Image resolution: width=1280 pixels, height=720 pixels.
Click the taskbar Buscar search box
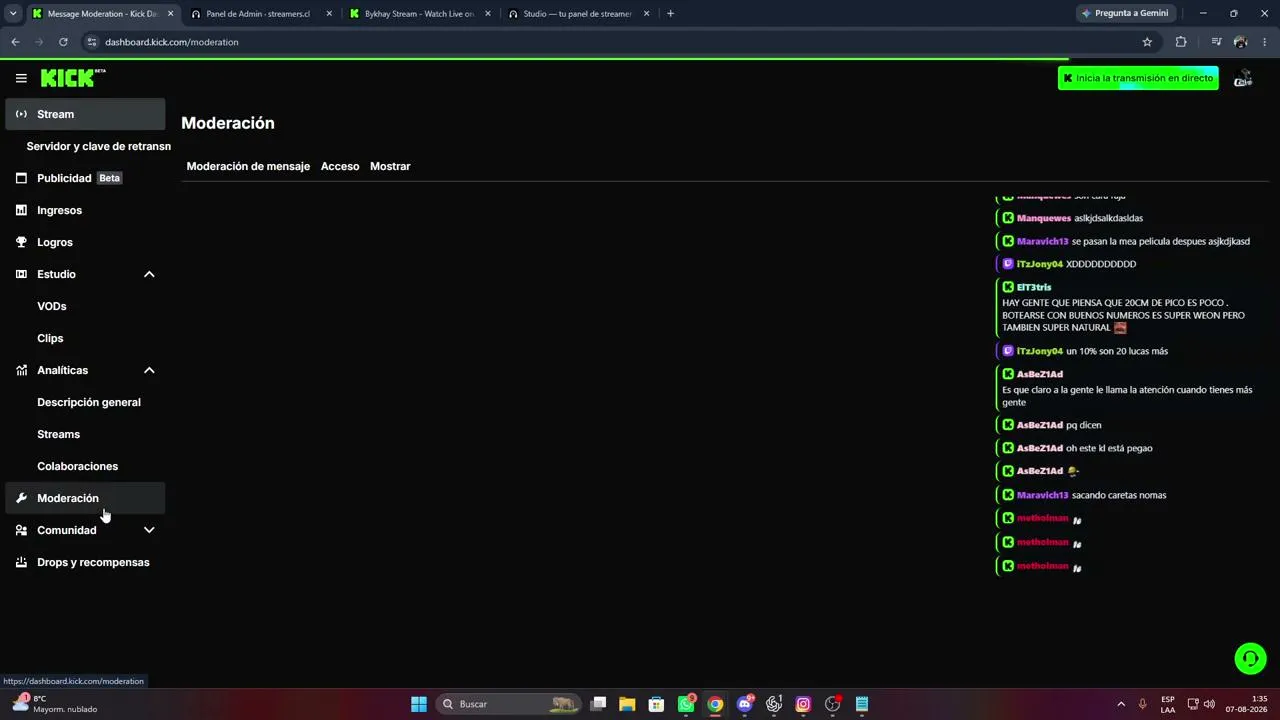(509, 704)
